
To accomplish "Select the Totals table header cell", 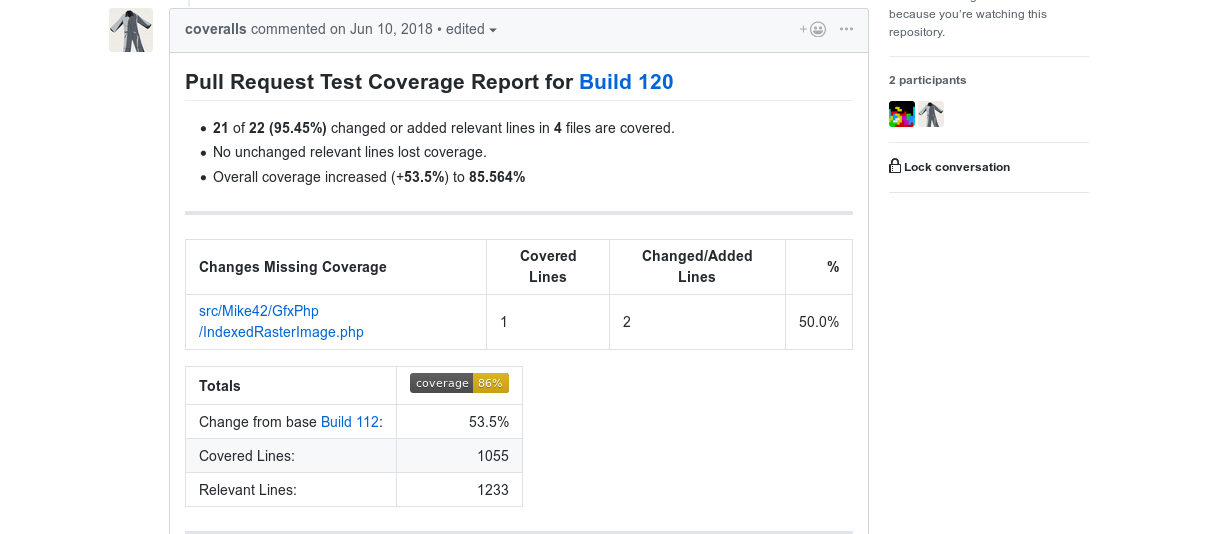I will click(220, 386).
